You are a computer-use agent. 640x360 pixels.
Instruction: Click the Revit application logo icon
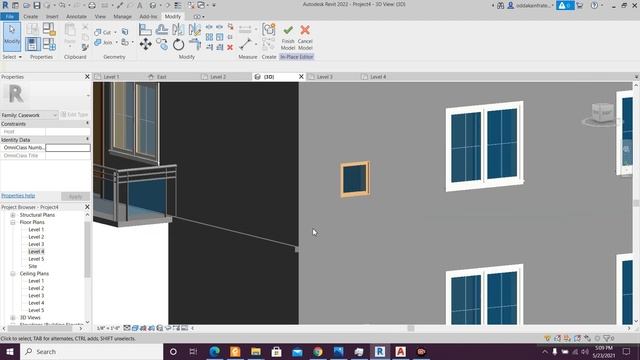pos(5,5)
